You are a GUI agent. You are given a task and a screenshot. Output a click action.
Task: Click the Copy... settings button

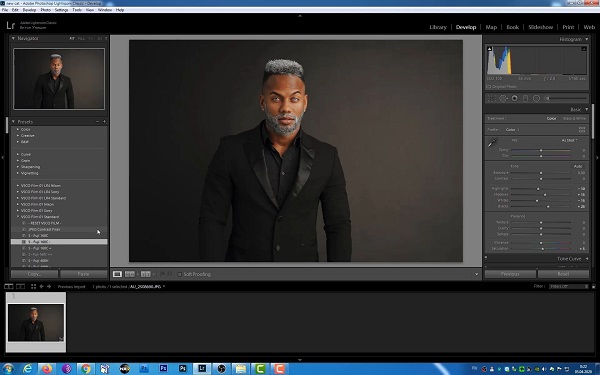click(34, 274)
